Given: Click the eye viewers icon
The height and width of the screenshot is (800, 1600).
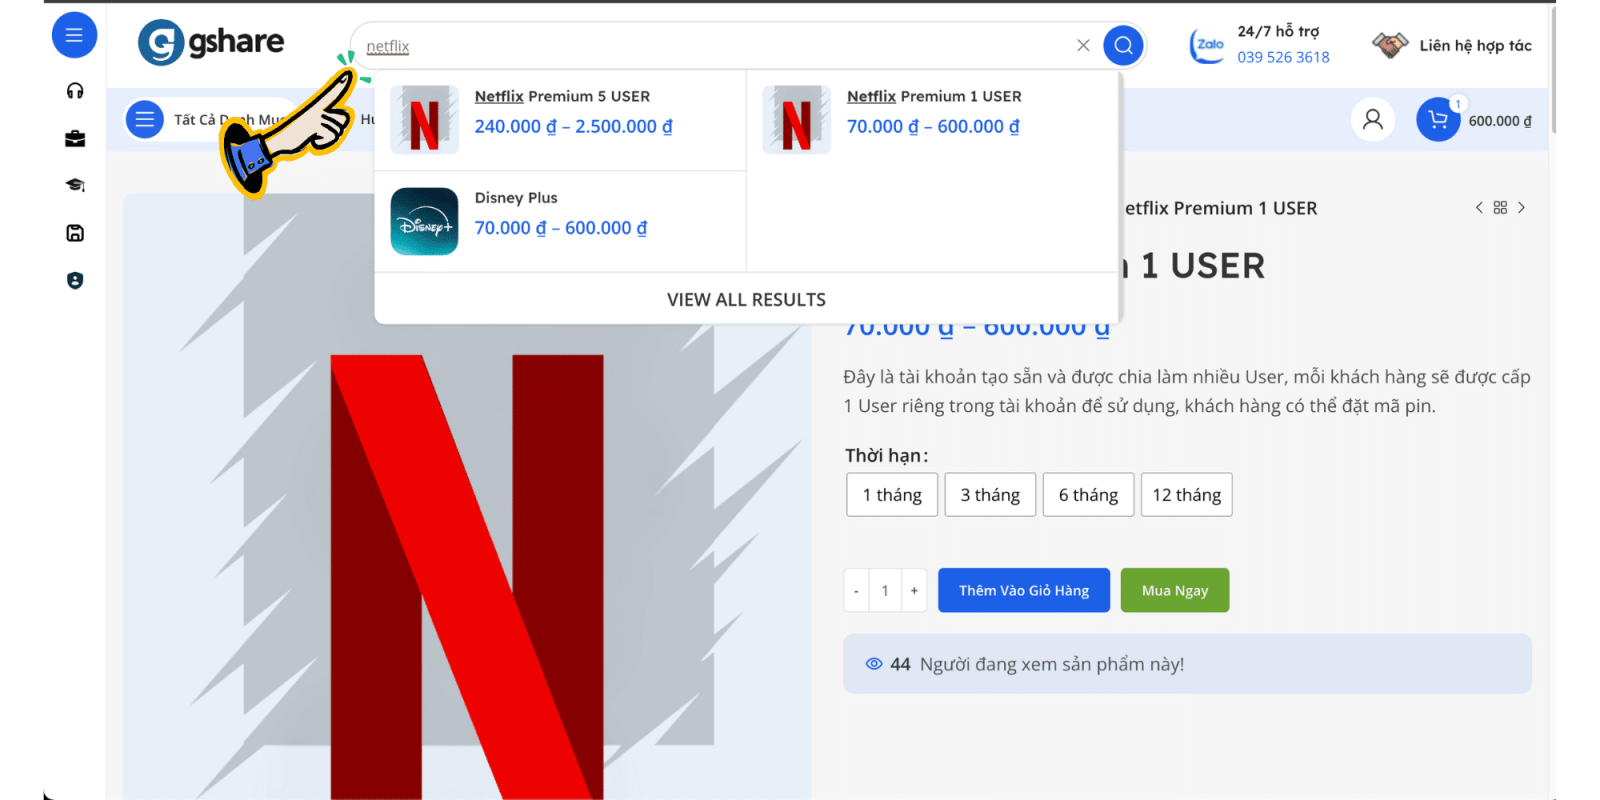Looking at the screenshot, I should (874, 664).
